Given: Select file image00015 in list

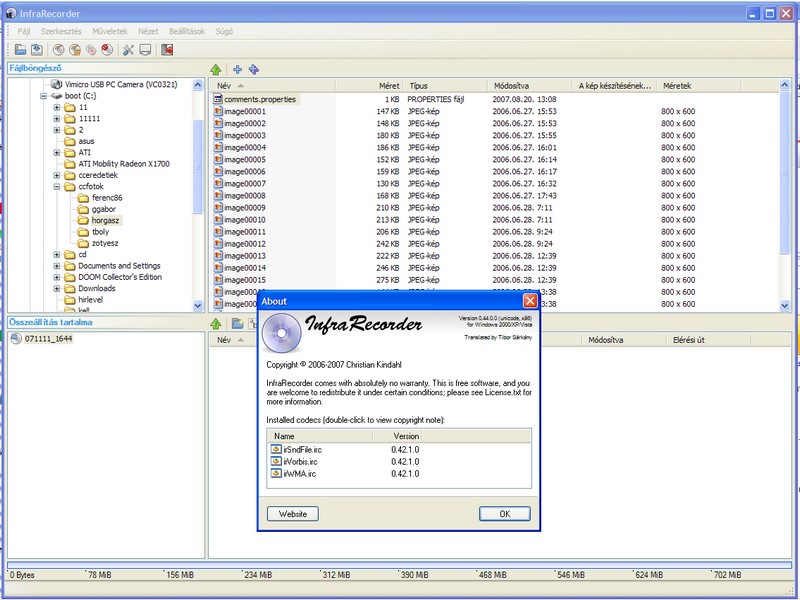Looking at the screenshot, I should (x=245, y=280).
